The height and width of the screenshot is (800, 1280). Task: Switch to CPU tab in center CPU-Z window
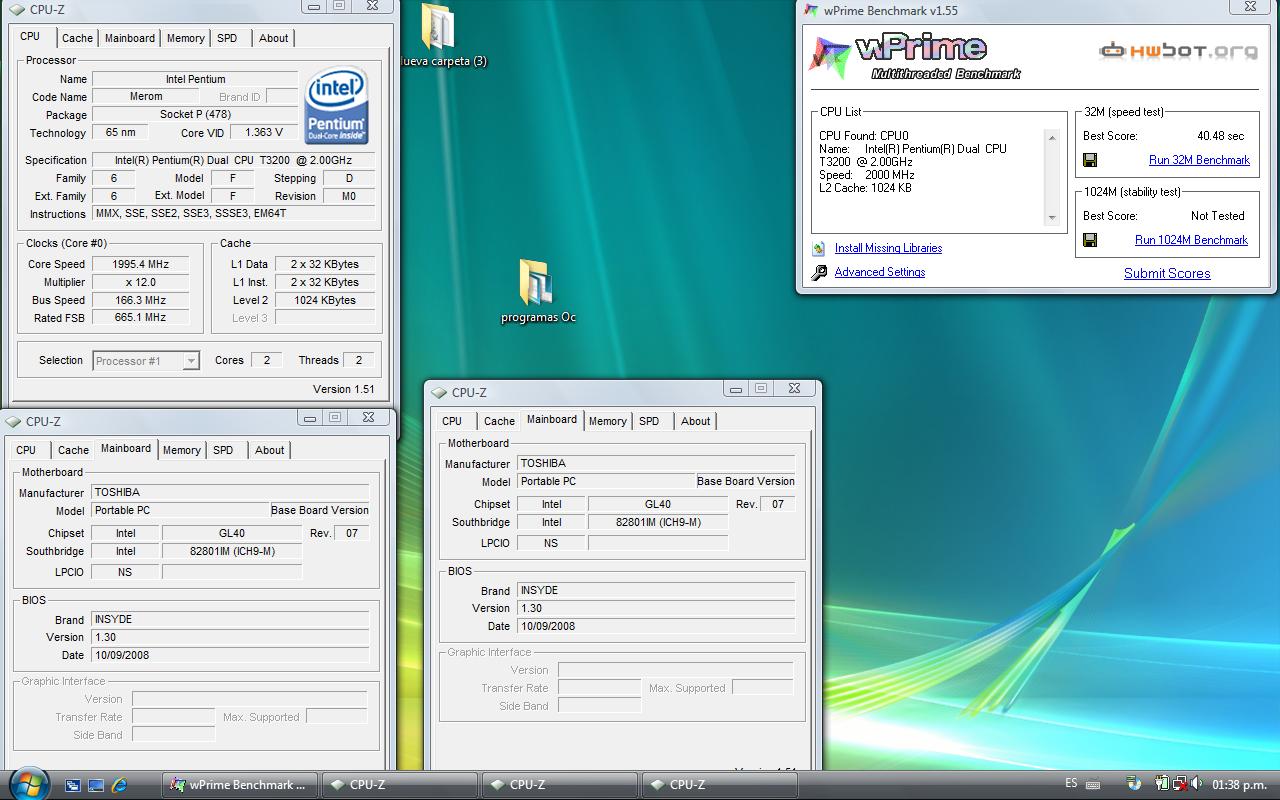pyautogui.click(x=452, y=421)
